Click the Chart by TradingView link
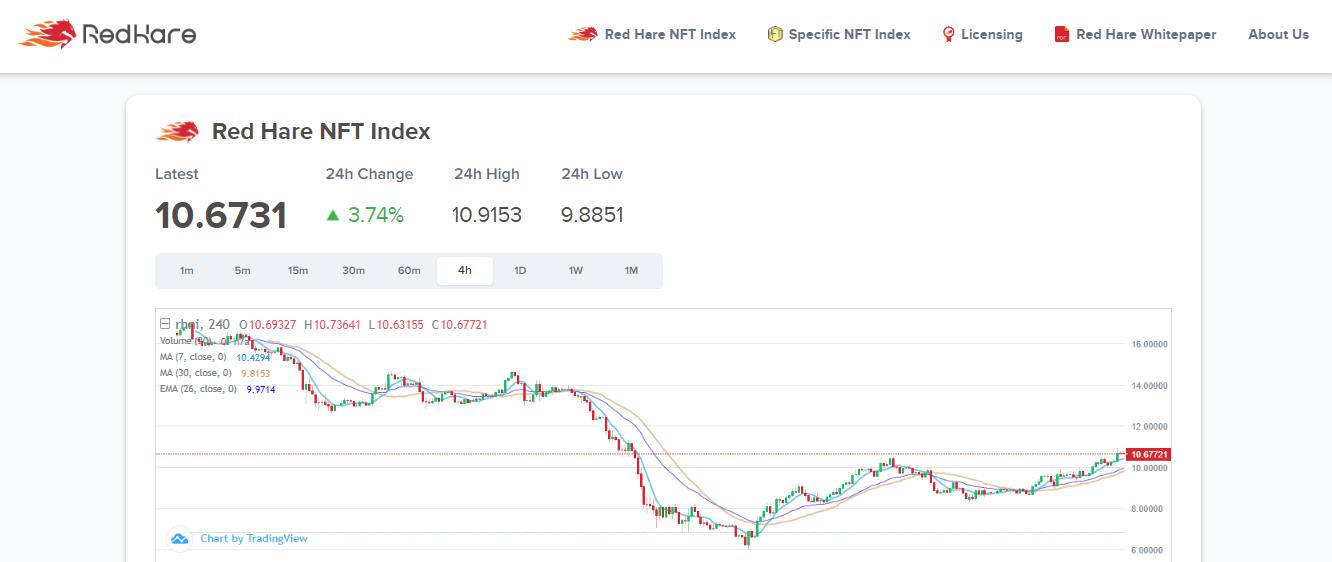The width and height of the screenshot is (1332, 562). click(254, 539)
